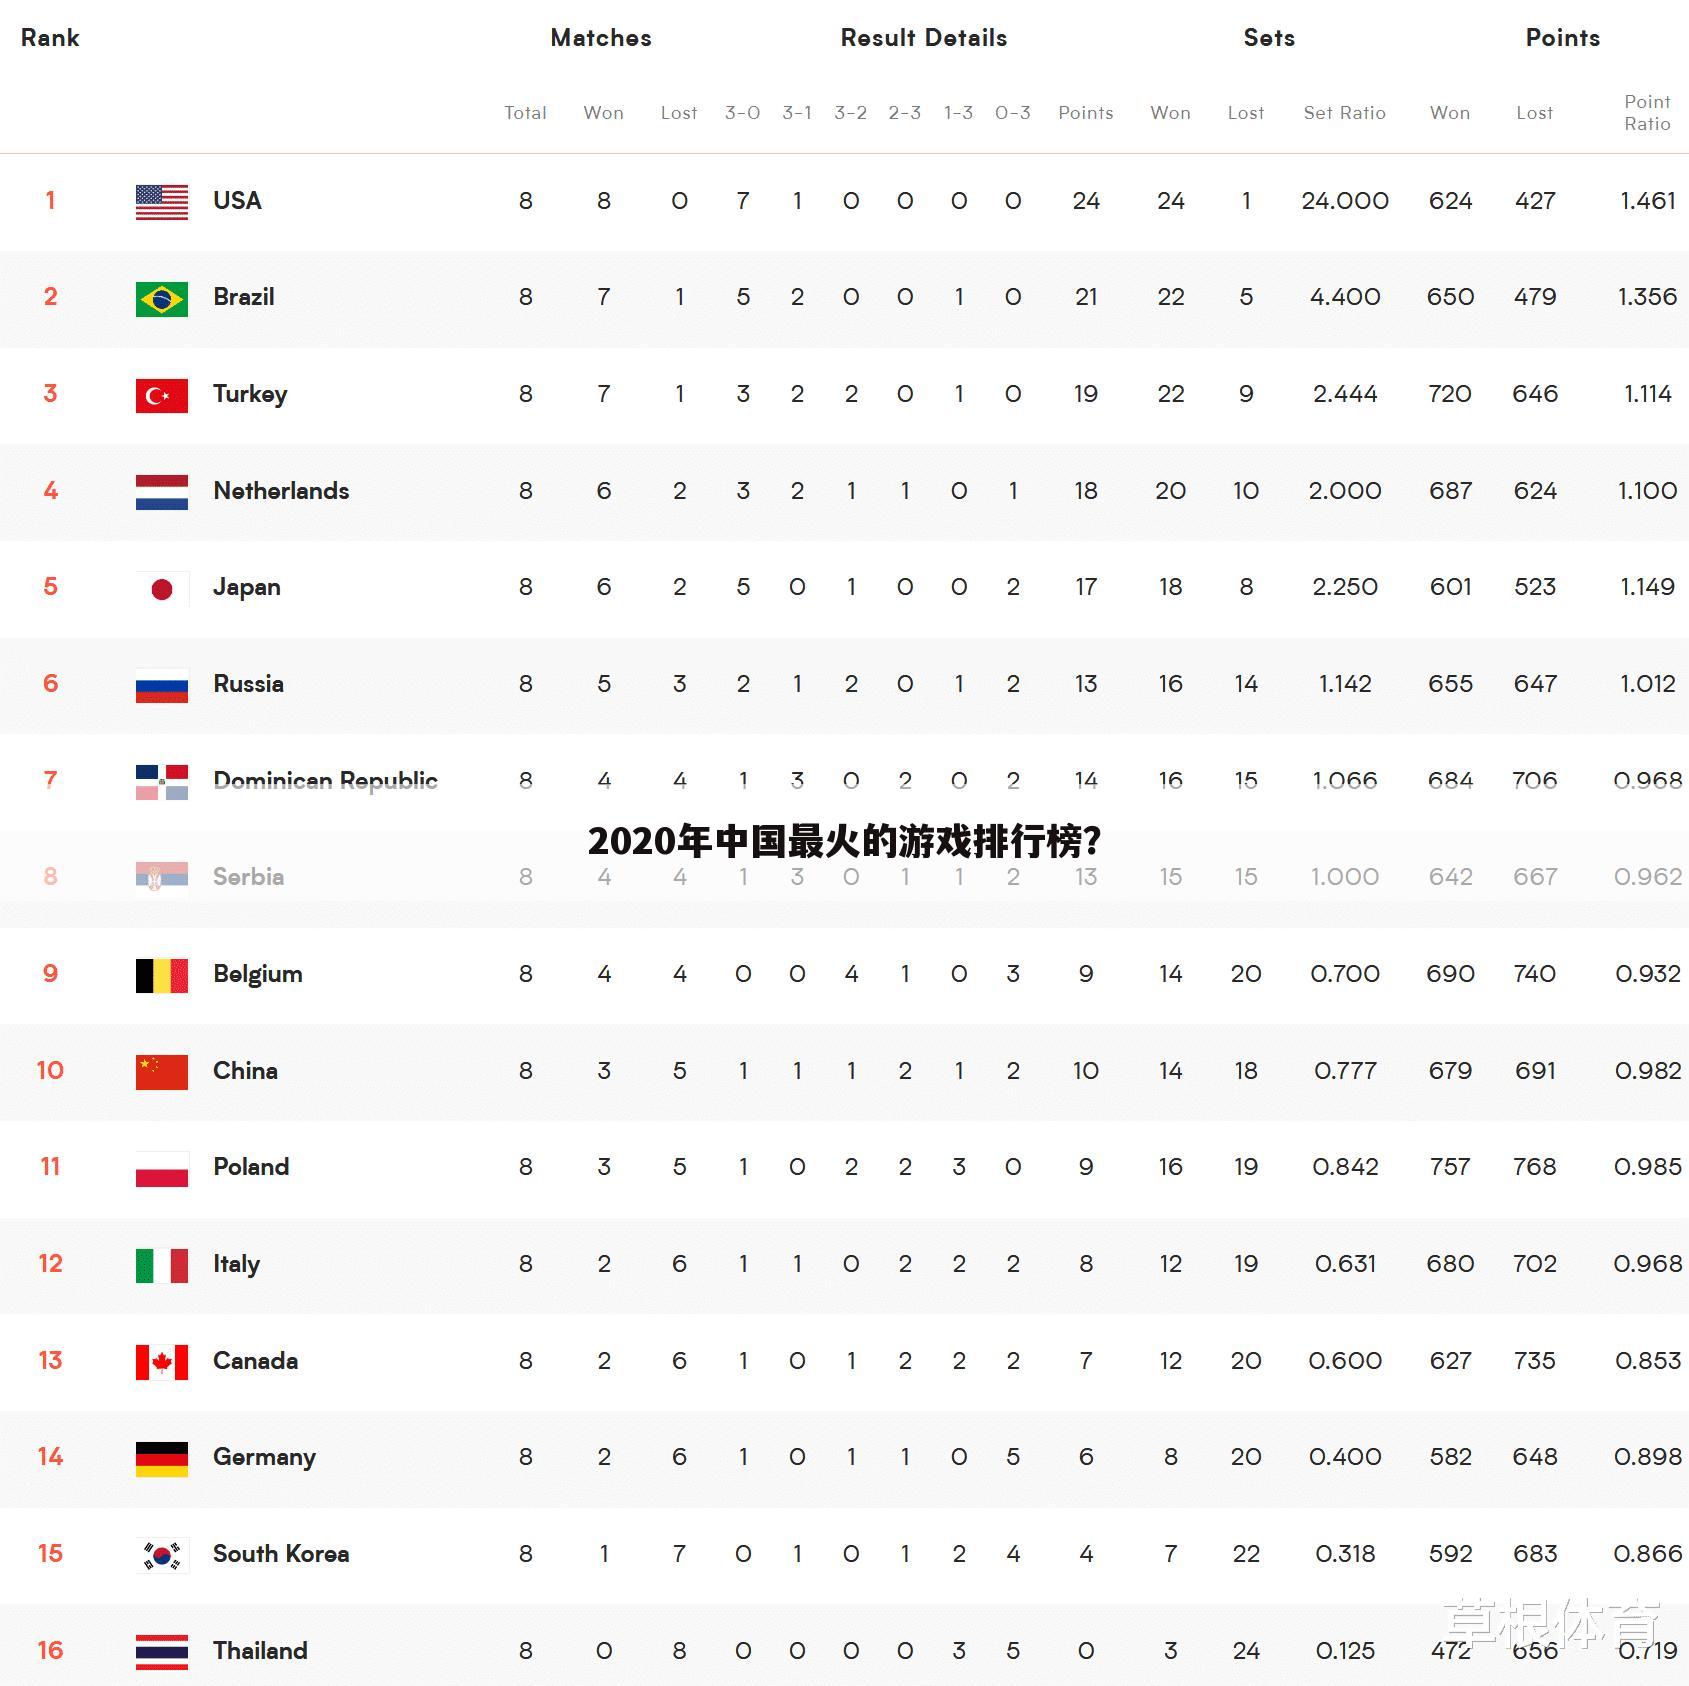Select the Italy flag icon
The width and height of the screenshot is (1689, 1686).
pyautogui.click(x=162, y=1266)
